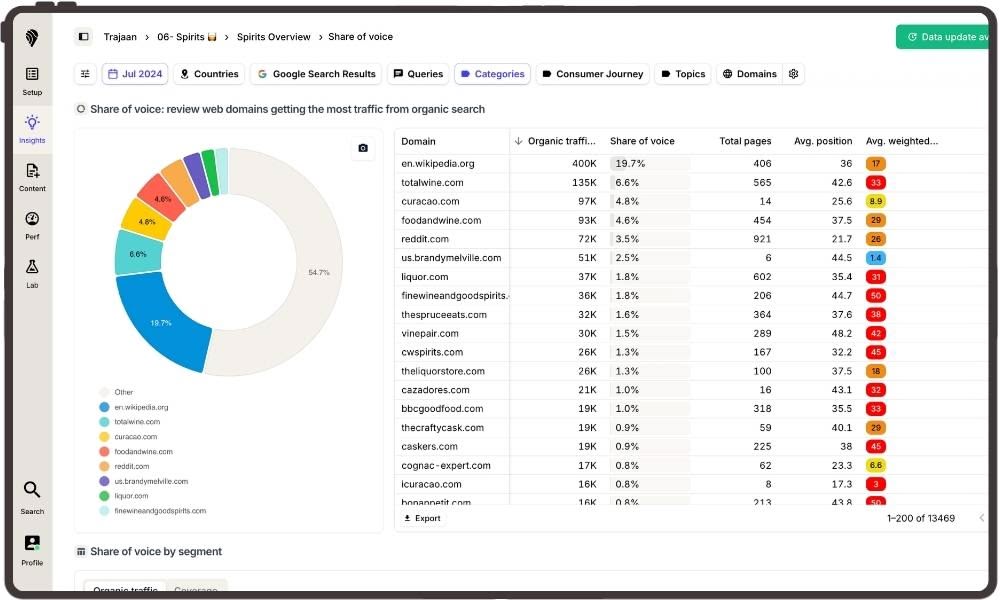Open the Topics filter
This screenshot has height=600, width=1000.
(683, 74)
